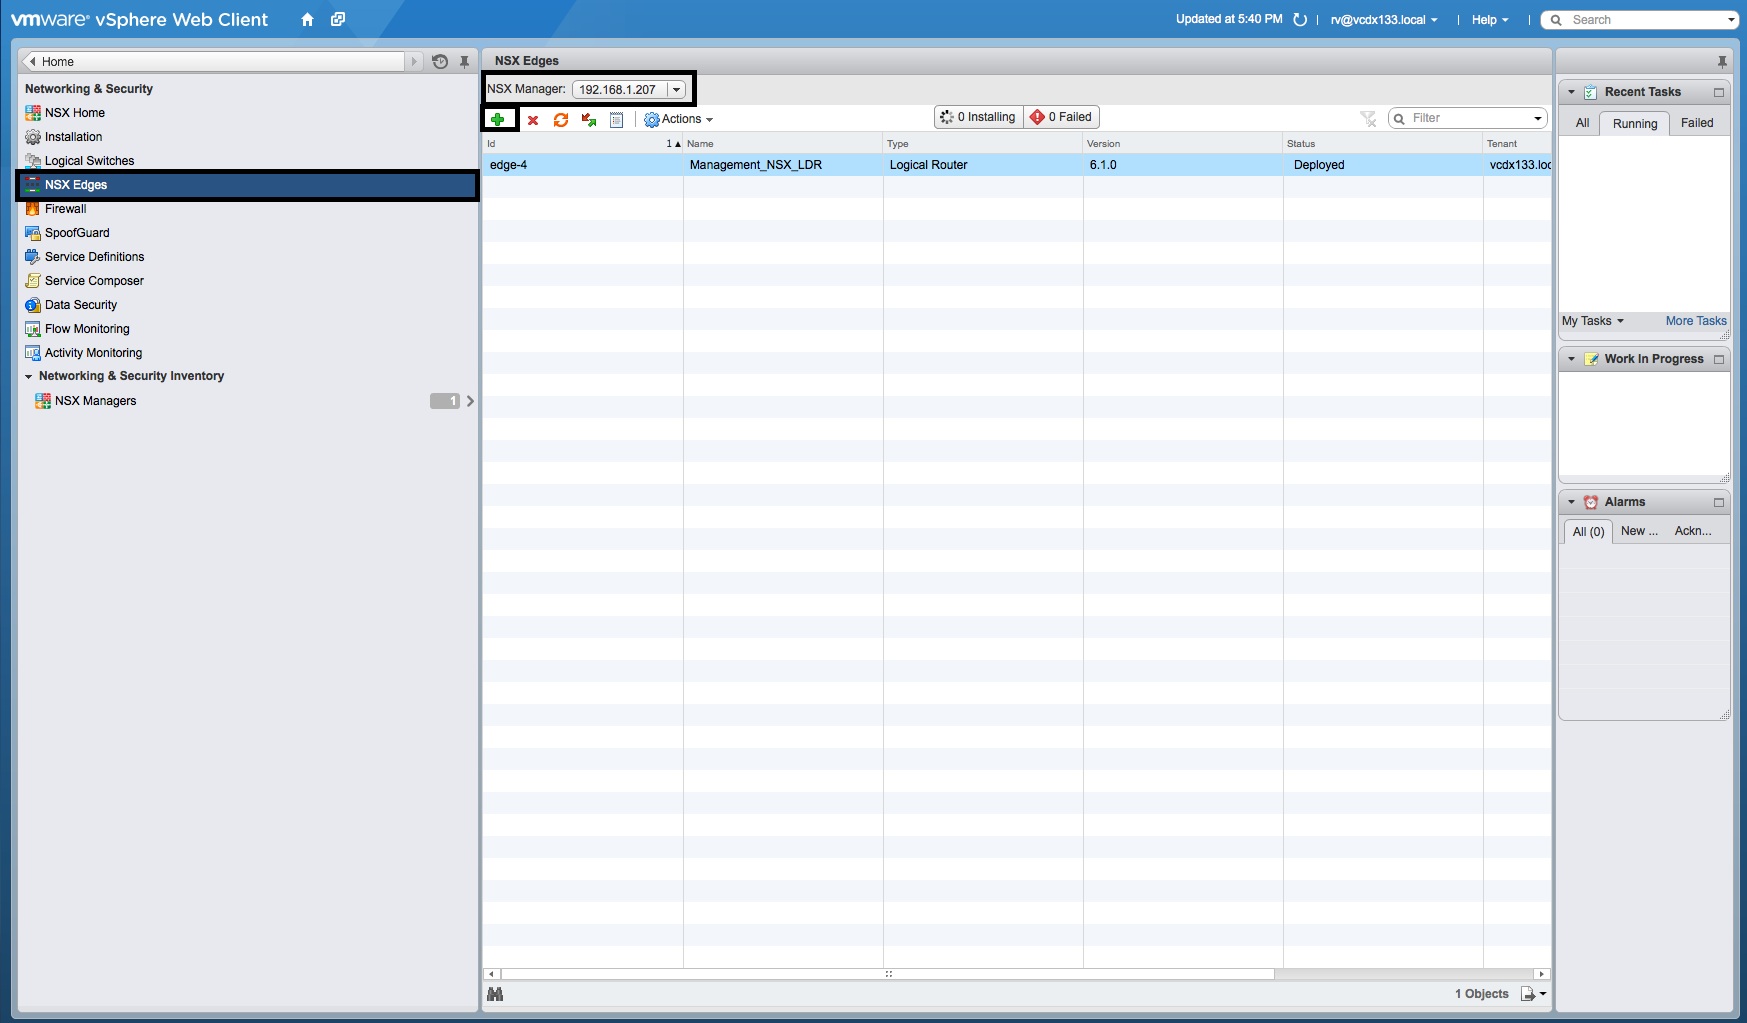Click the More Tasks link

[1696, 321]
